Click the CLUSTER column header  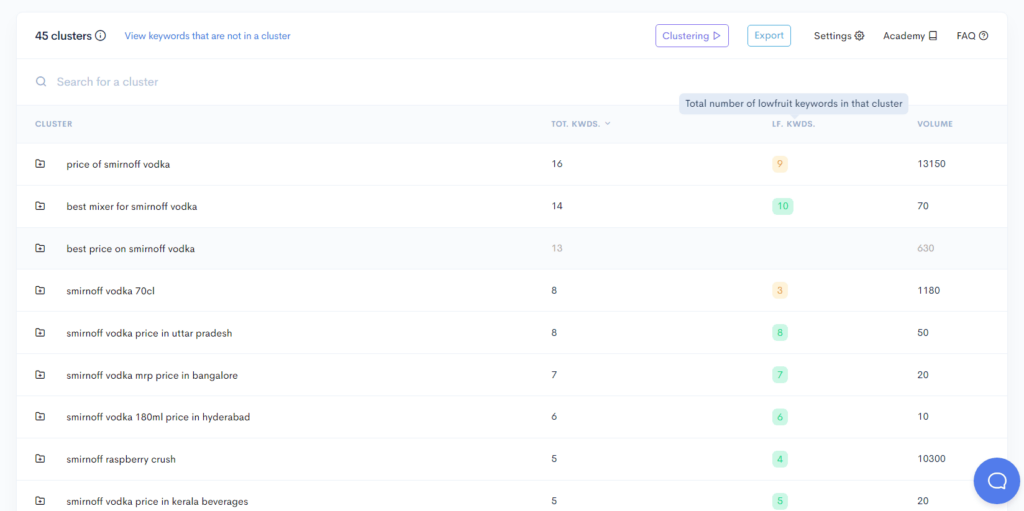pos(54,124)
